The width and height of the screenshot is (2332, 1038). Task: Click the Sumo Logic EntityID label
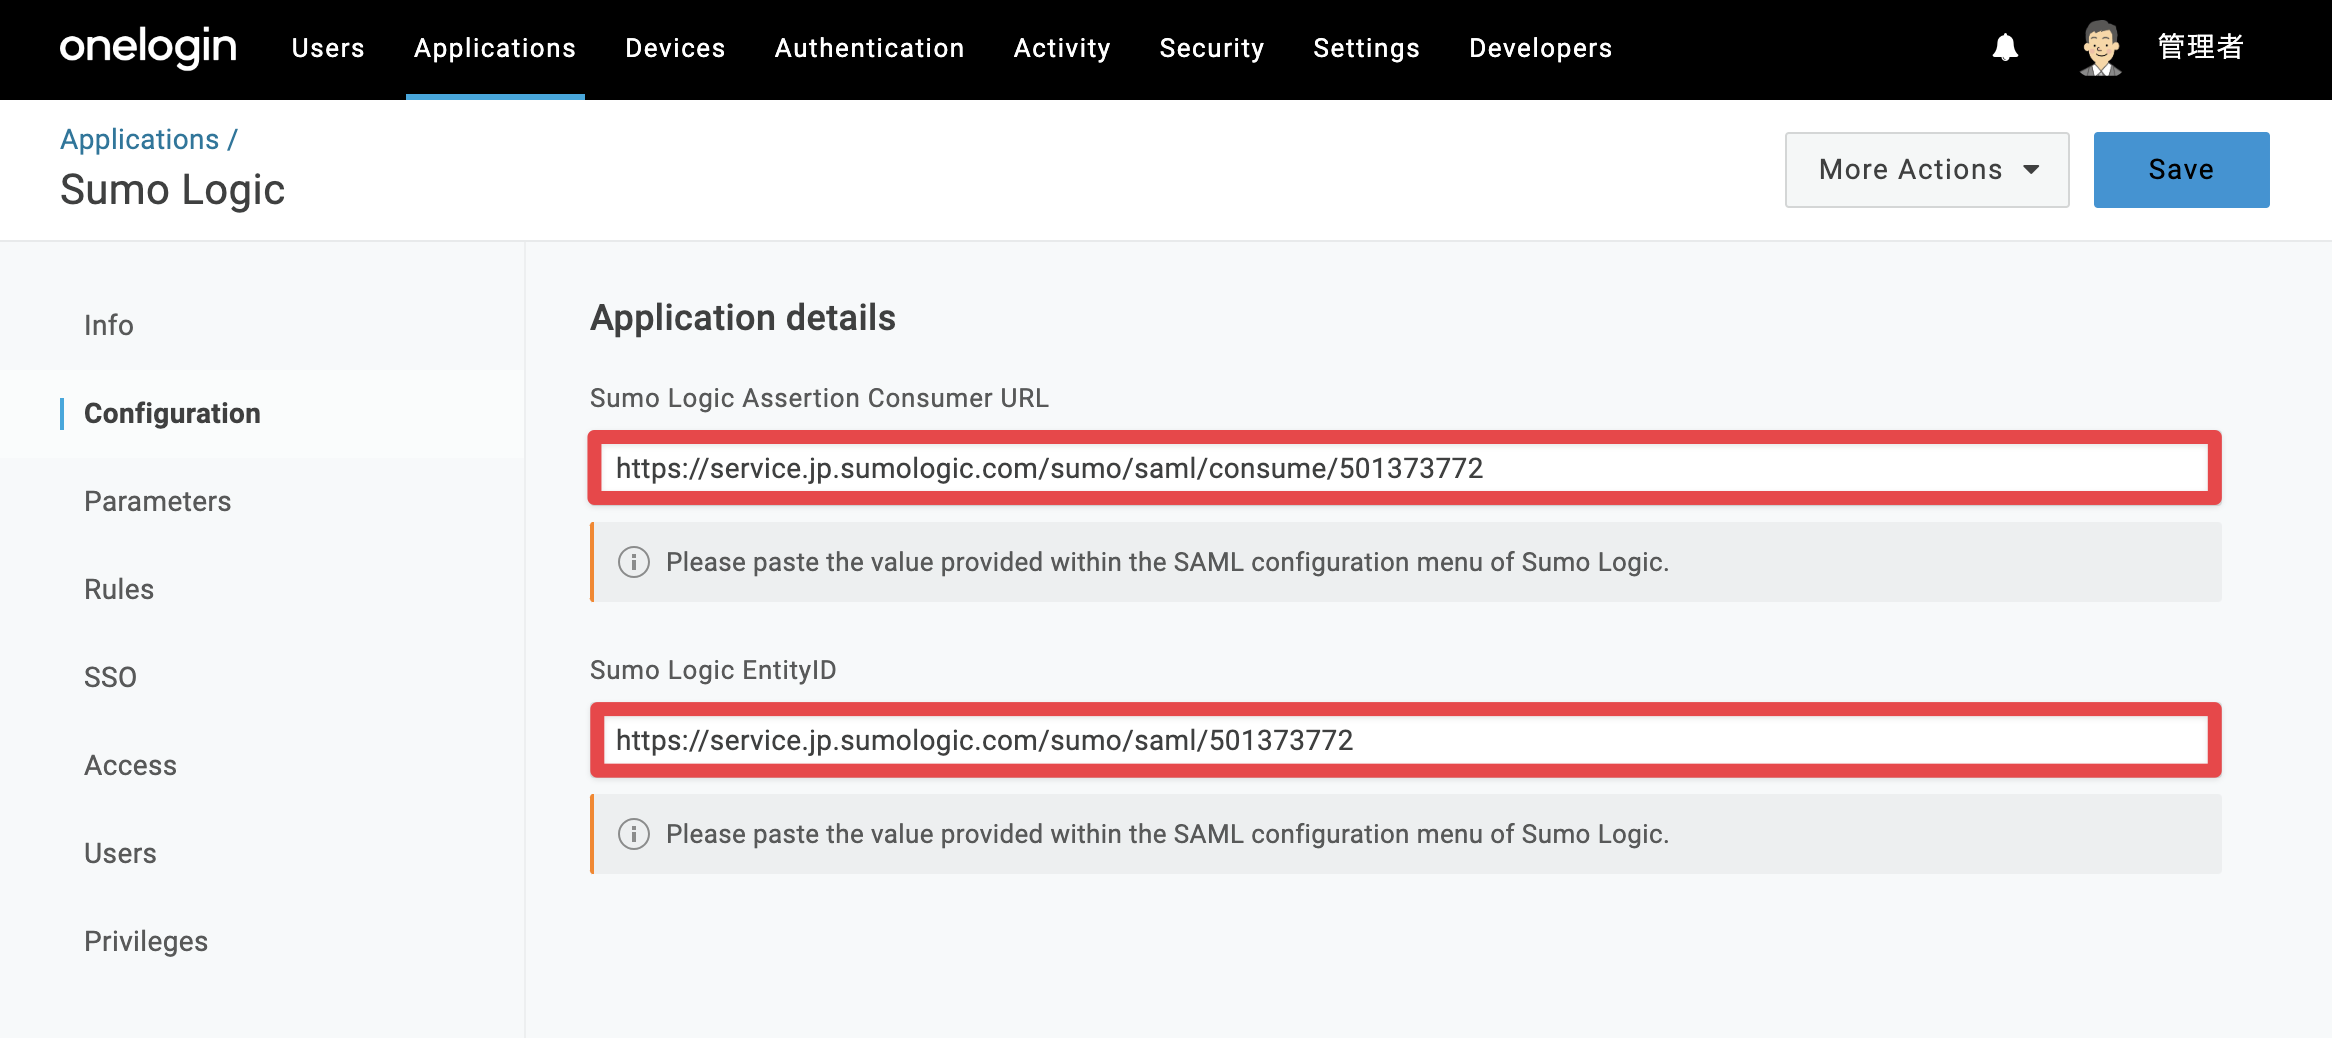(x=713, y=670)
